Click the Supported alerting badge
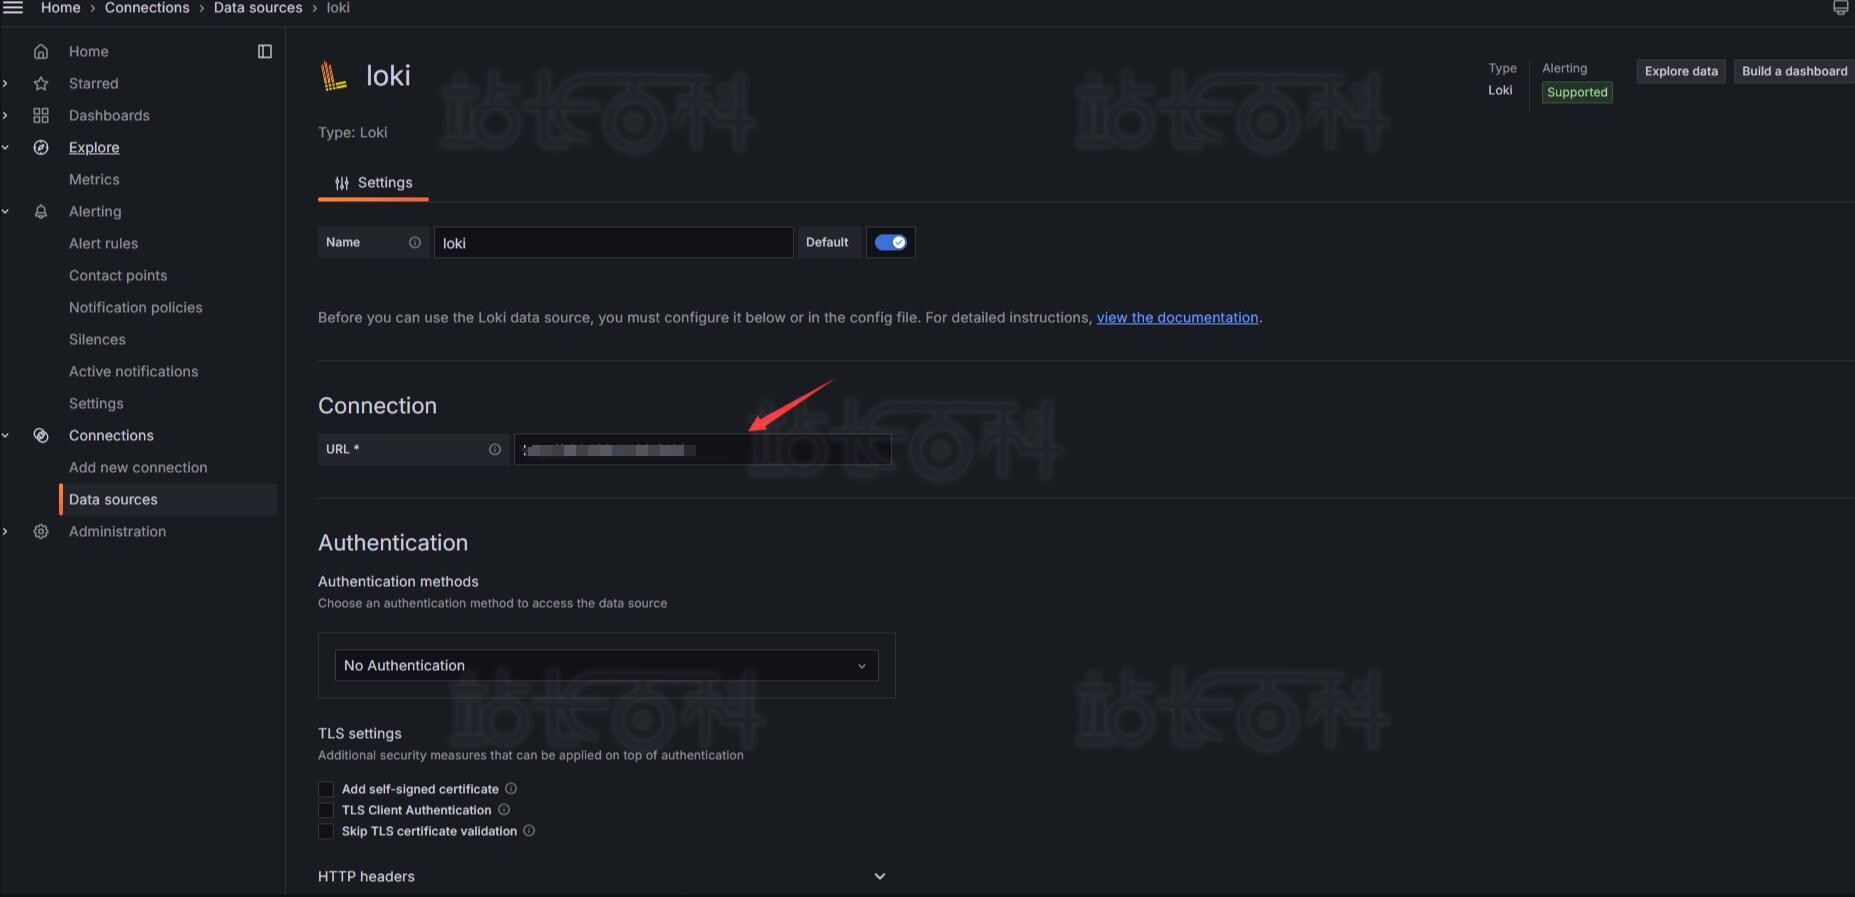This screenshot has height=897, width=1855. (1577, 92)
